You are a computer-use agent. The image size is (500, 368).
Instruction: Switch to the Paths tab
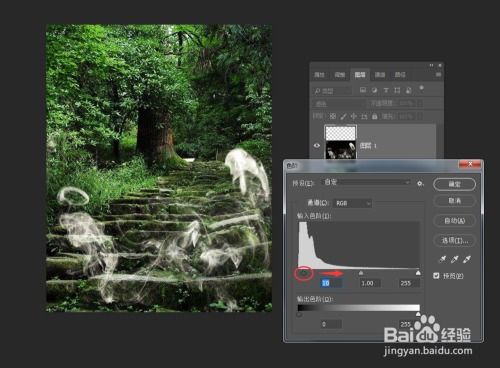pyautogui.click(x=400, y=75)
